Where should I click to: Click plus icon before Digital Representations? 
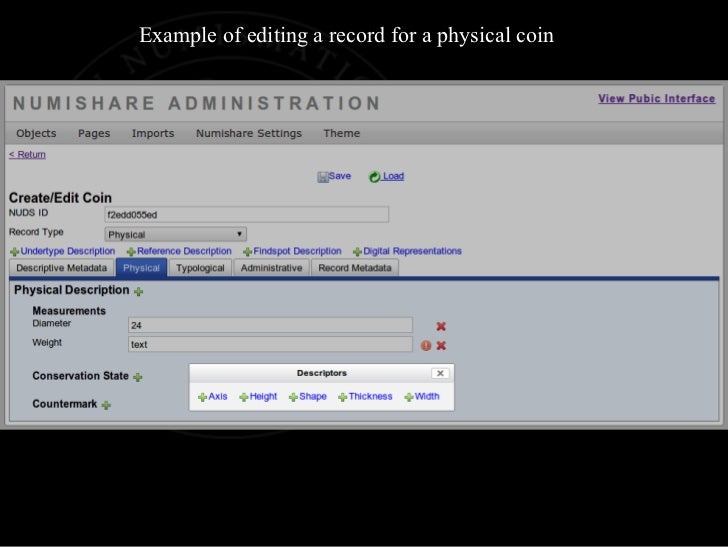tap(357, 252)
